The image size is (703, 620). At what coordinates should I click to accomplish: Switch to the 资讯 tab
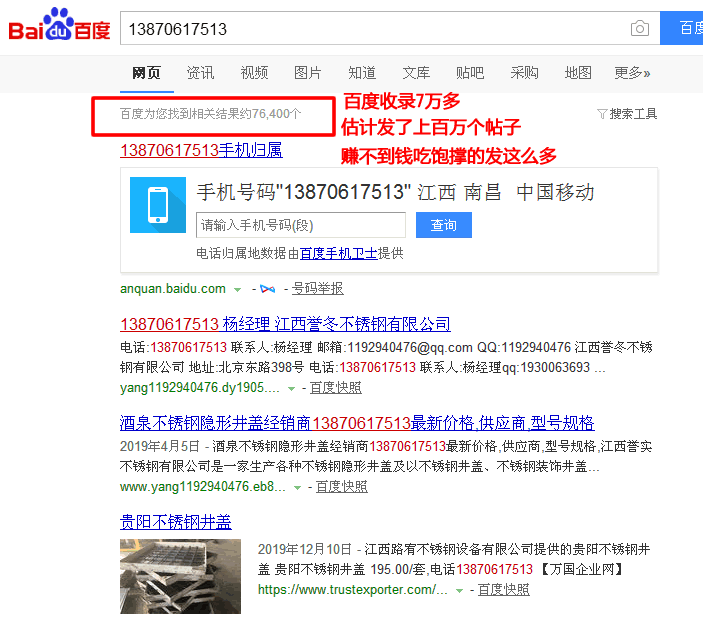coord(200,73)
